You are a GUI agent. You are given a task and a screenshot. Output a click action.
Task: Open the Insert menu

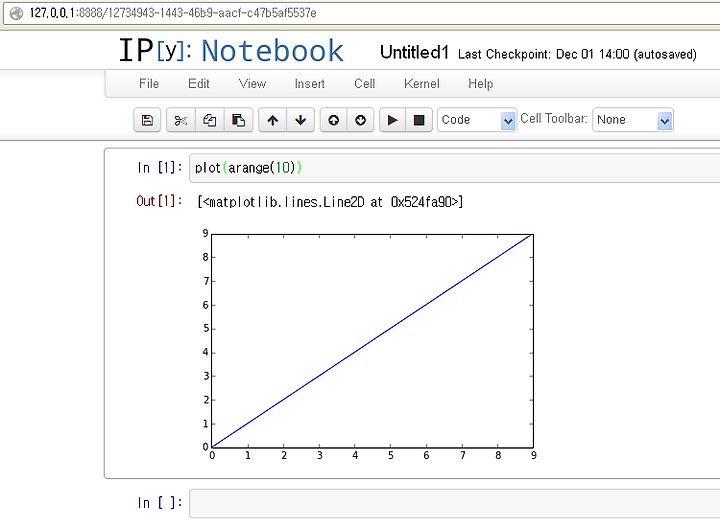click(309, 84)
